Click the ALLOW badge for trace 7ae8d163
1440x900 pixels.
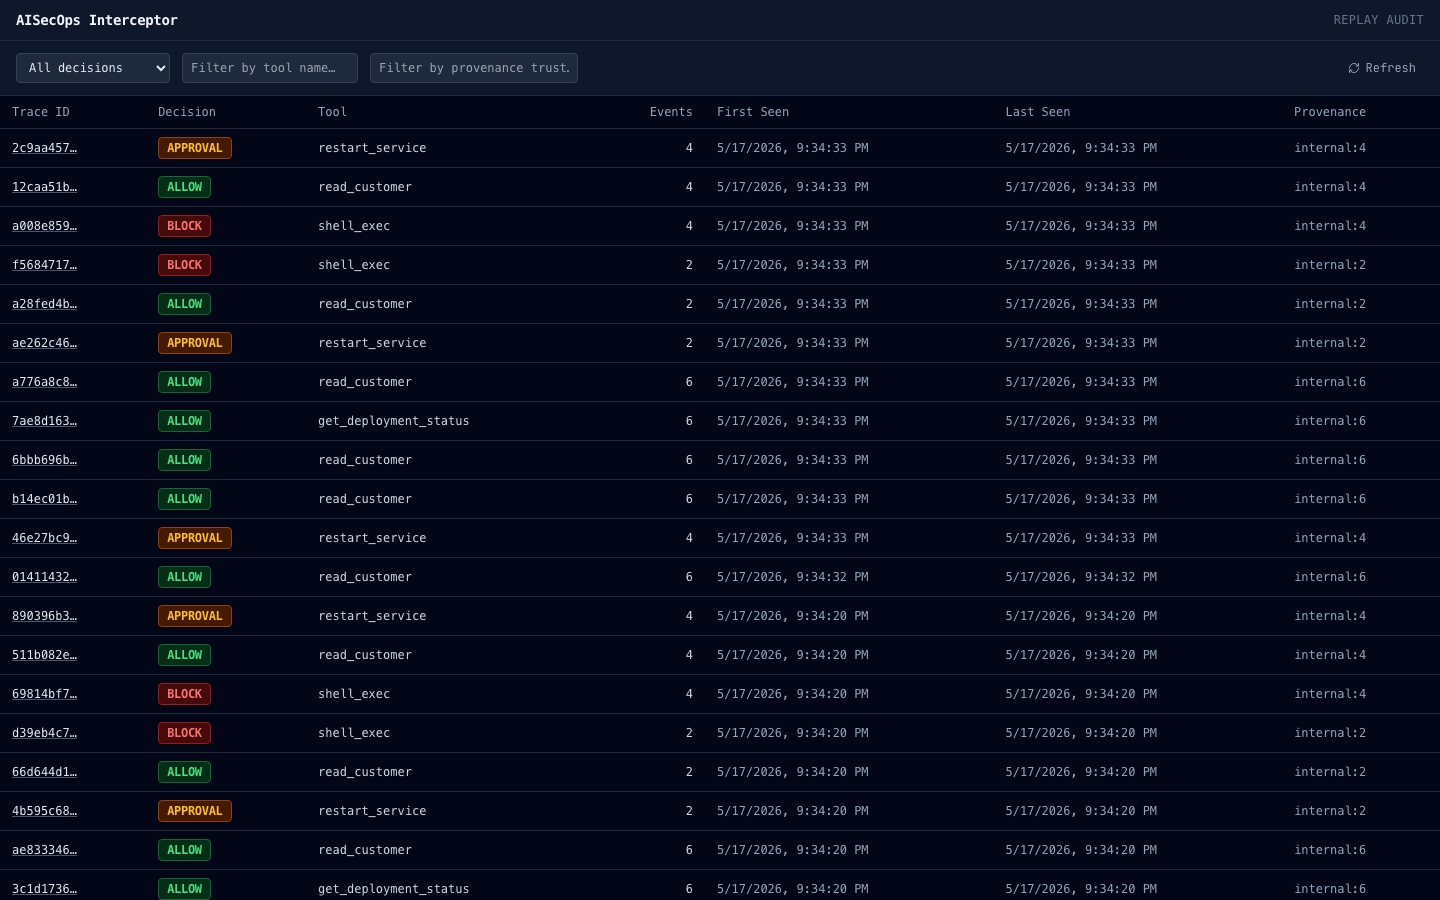click(184, 421)
